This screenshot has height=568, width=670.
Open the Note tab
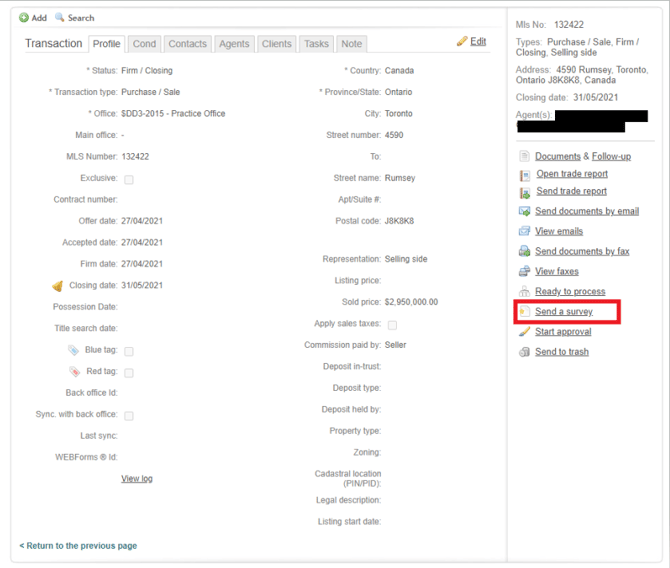pos(351,44)
